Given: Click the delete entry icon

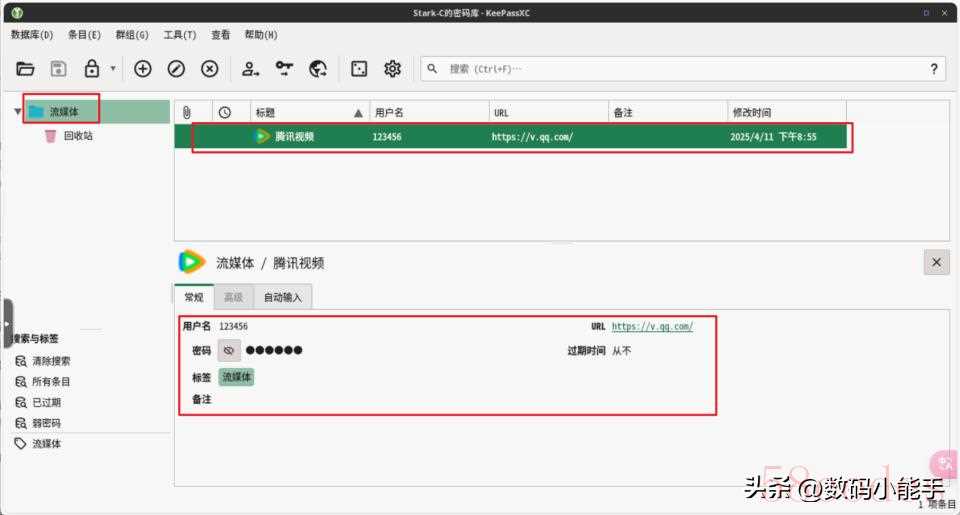Looking at the screenshot, I should [x=209, y=69].
